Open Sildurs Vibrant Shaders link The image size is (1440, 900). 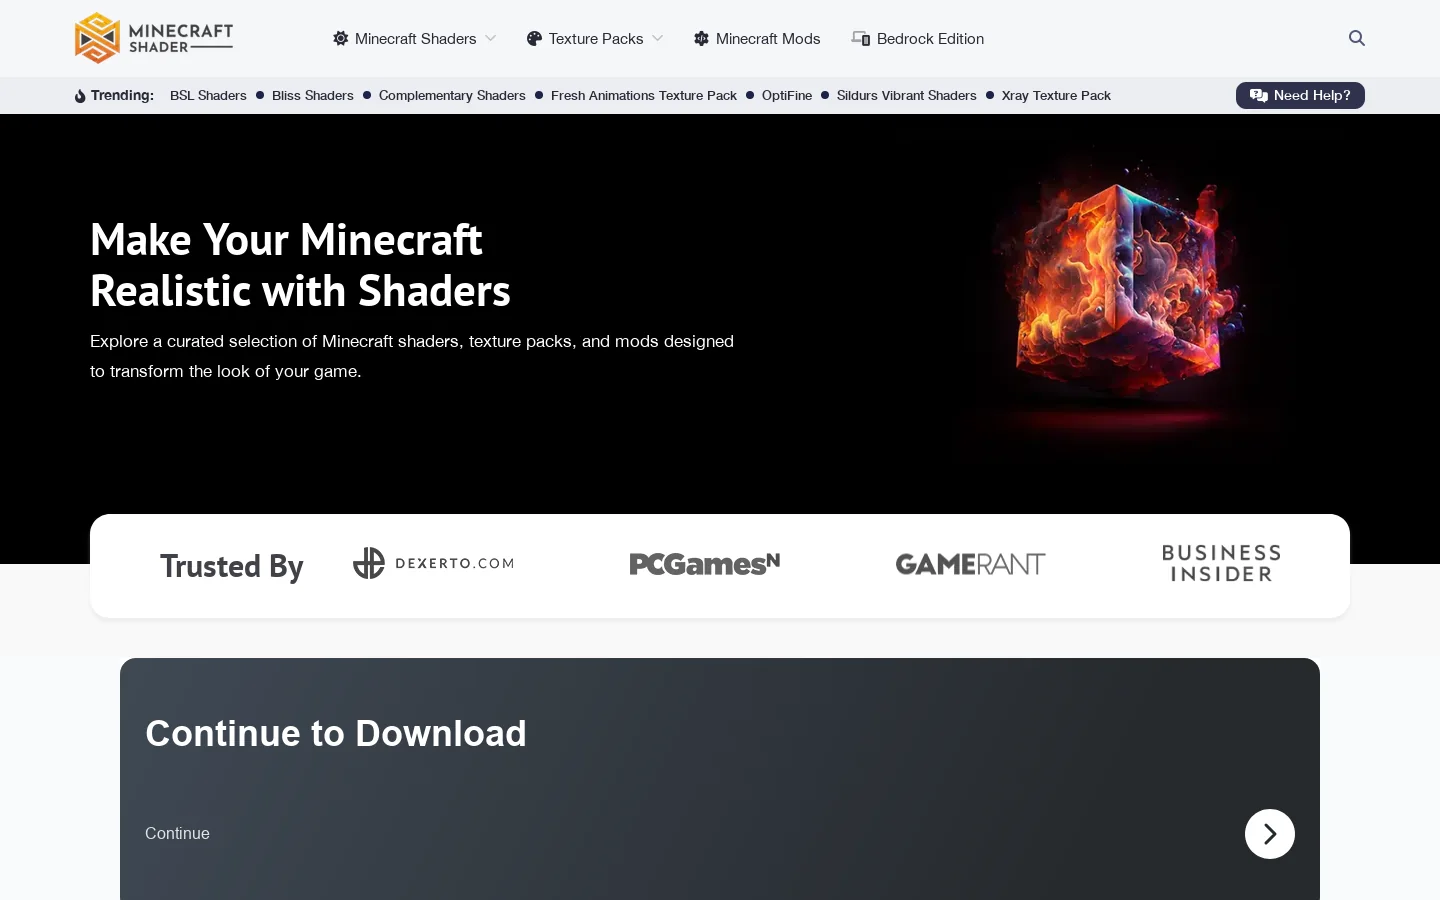907,95
